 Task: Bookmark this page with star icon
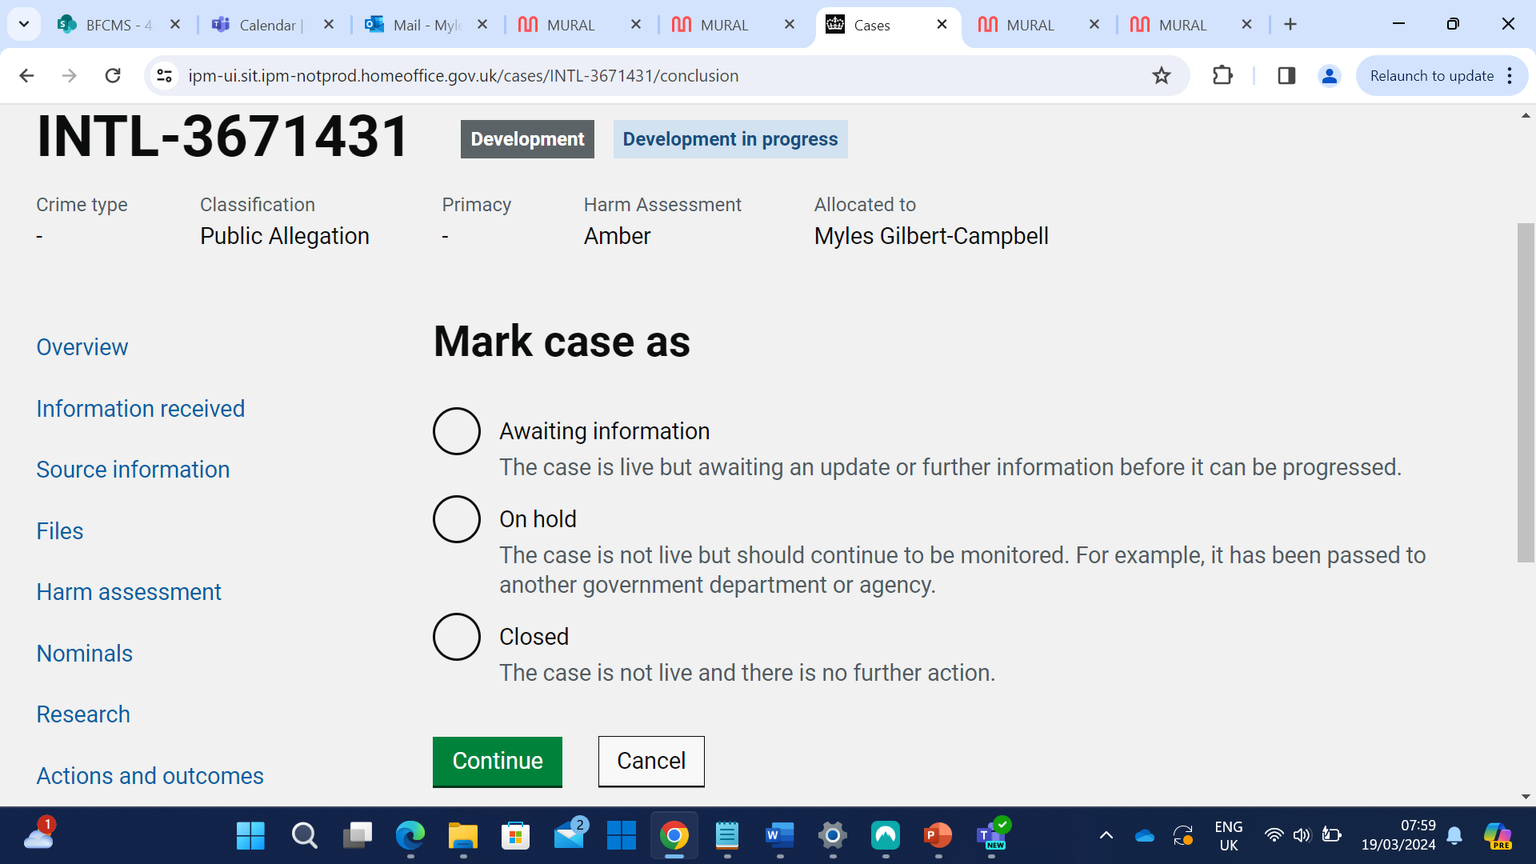point(1161,76)
